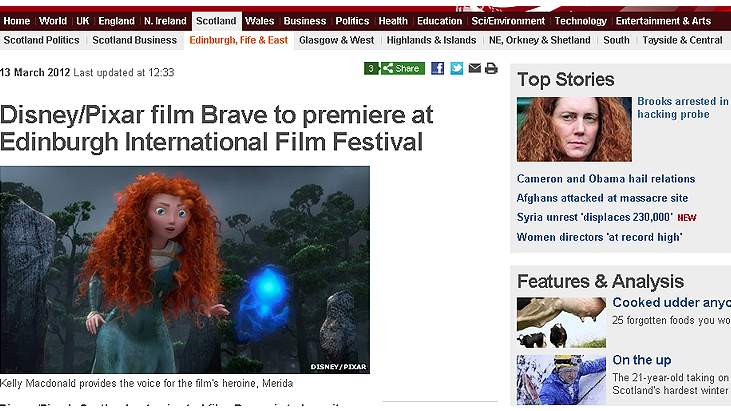The height and width of the screenshot is (411, 731).
Task: Select NE, Orkney & Shetland sub-tab
Action: pyautogui.click(x=540, y=41)
